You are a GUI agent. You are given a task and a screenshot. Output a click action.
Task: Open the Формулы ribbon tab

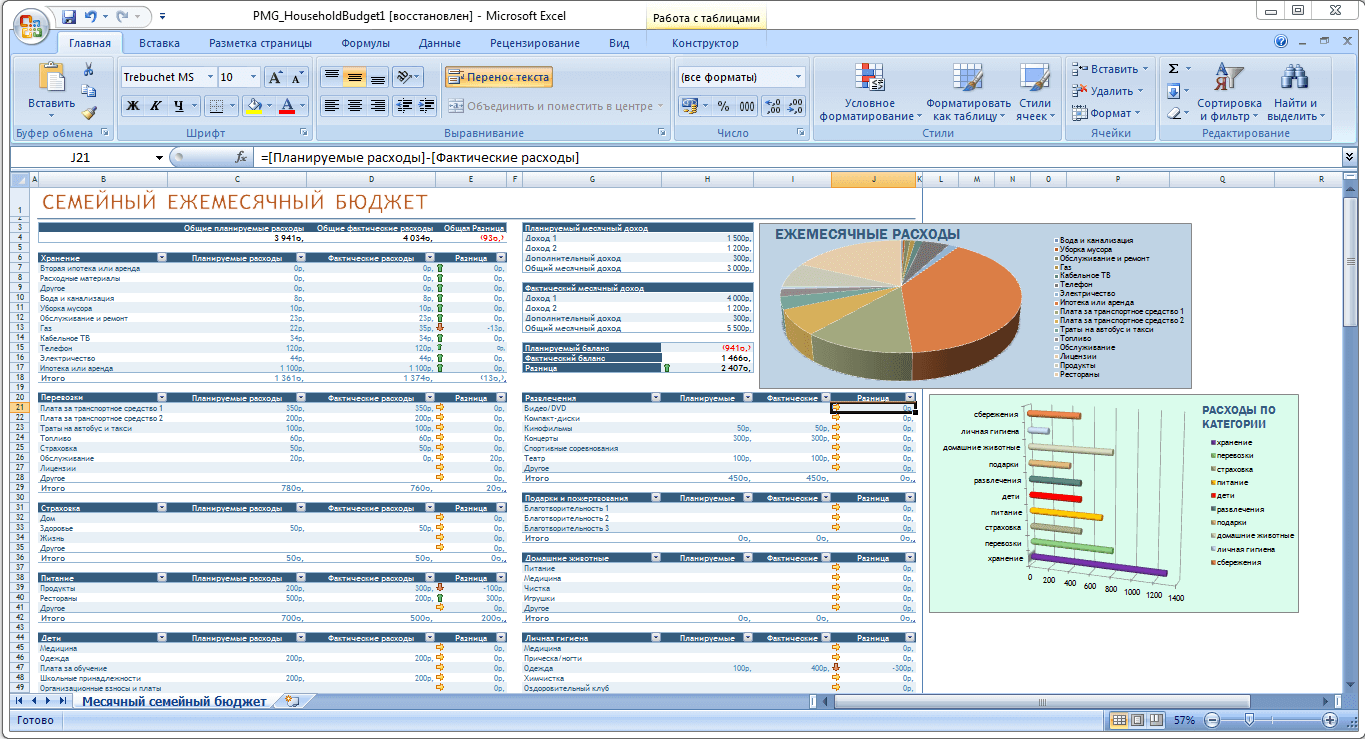pyautogui.click(x=365, y=43)
